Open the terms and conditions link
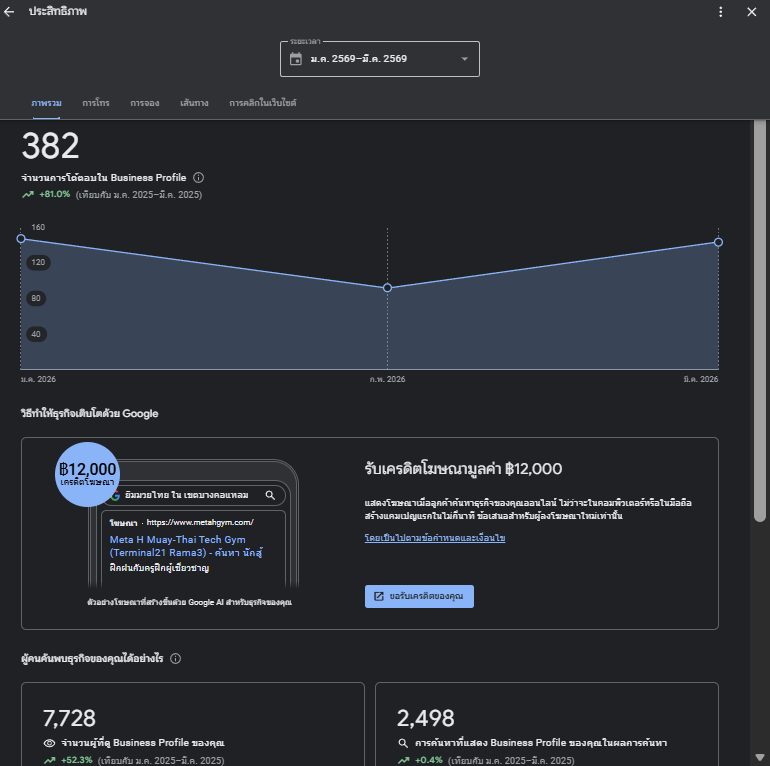This screenshot has height=766, width=770. coord(435,538)
